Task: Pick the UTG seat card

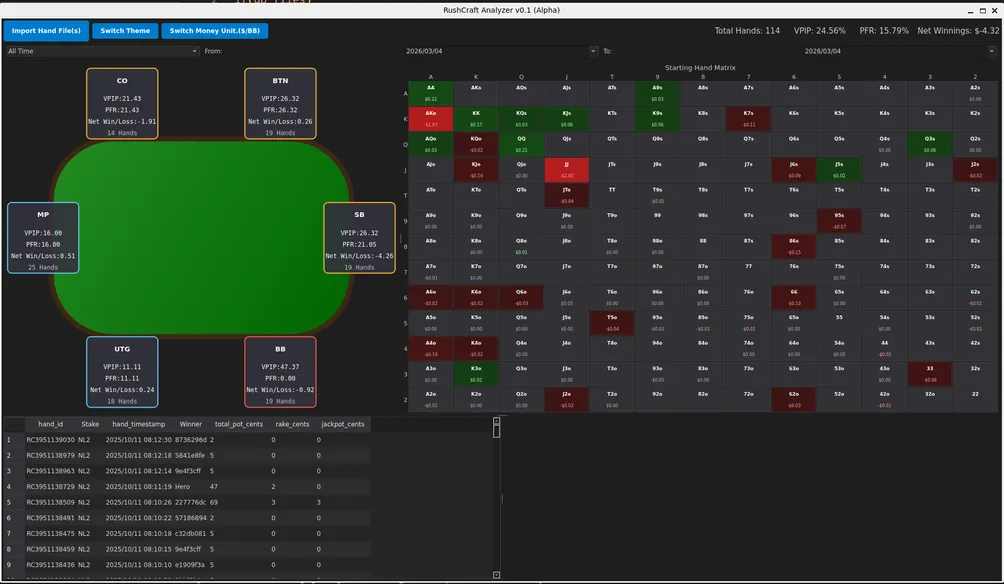Action: [122, 371]
